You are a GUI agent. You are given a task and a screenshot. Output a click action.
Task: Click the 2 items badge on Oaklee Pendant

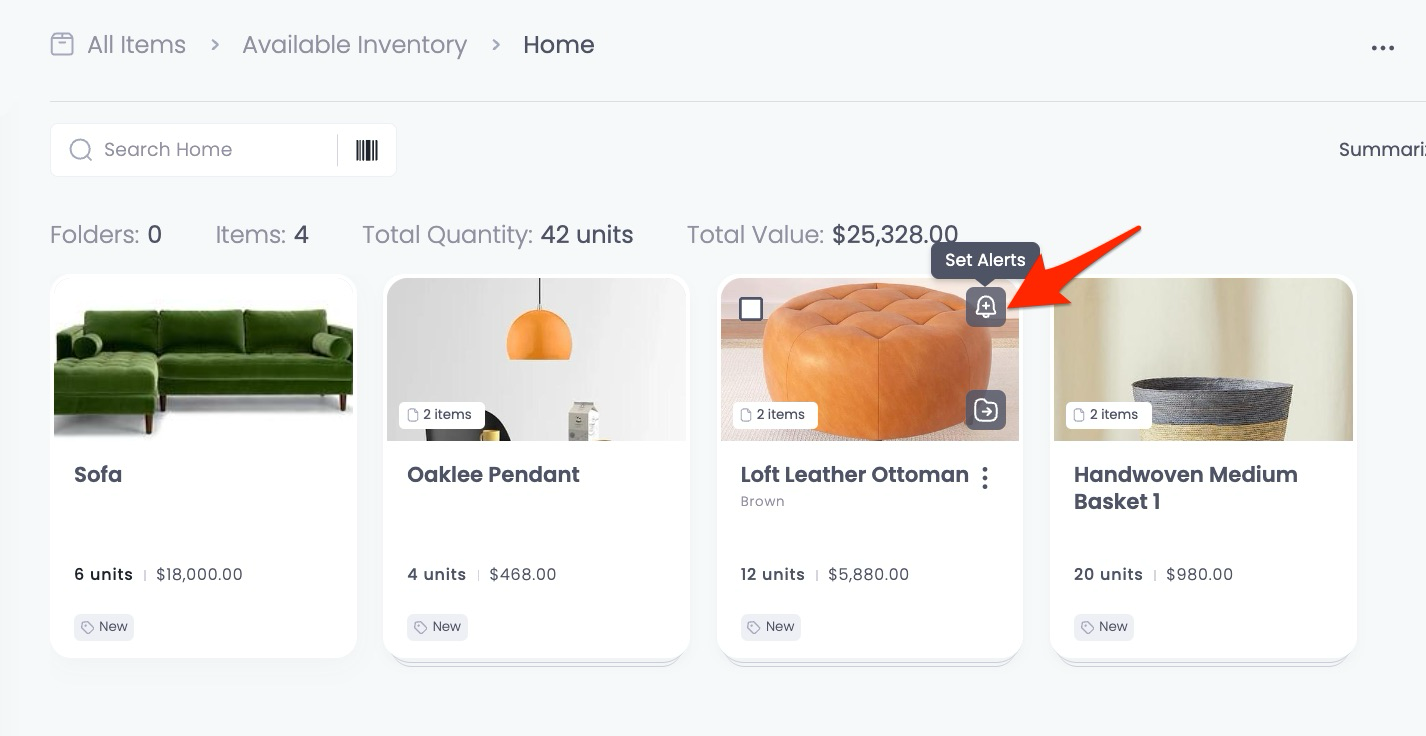[x=441, y=415]
